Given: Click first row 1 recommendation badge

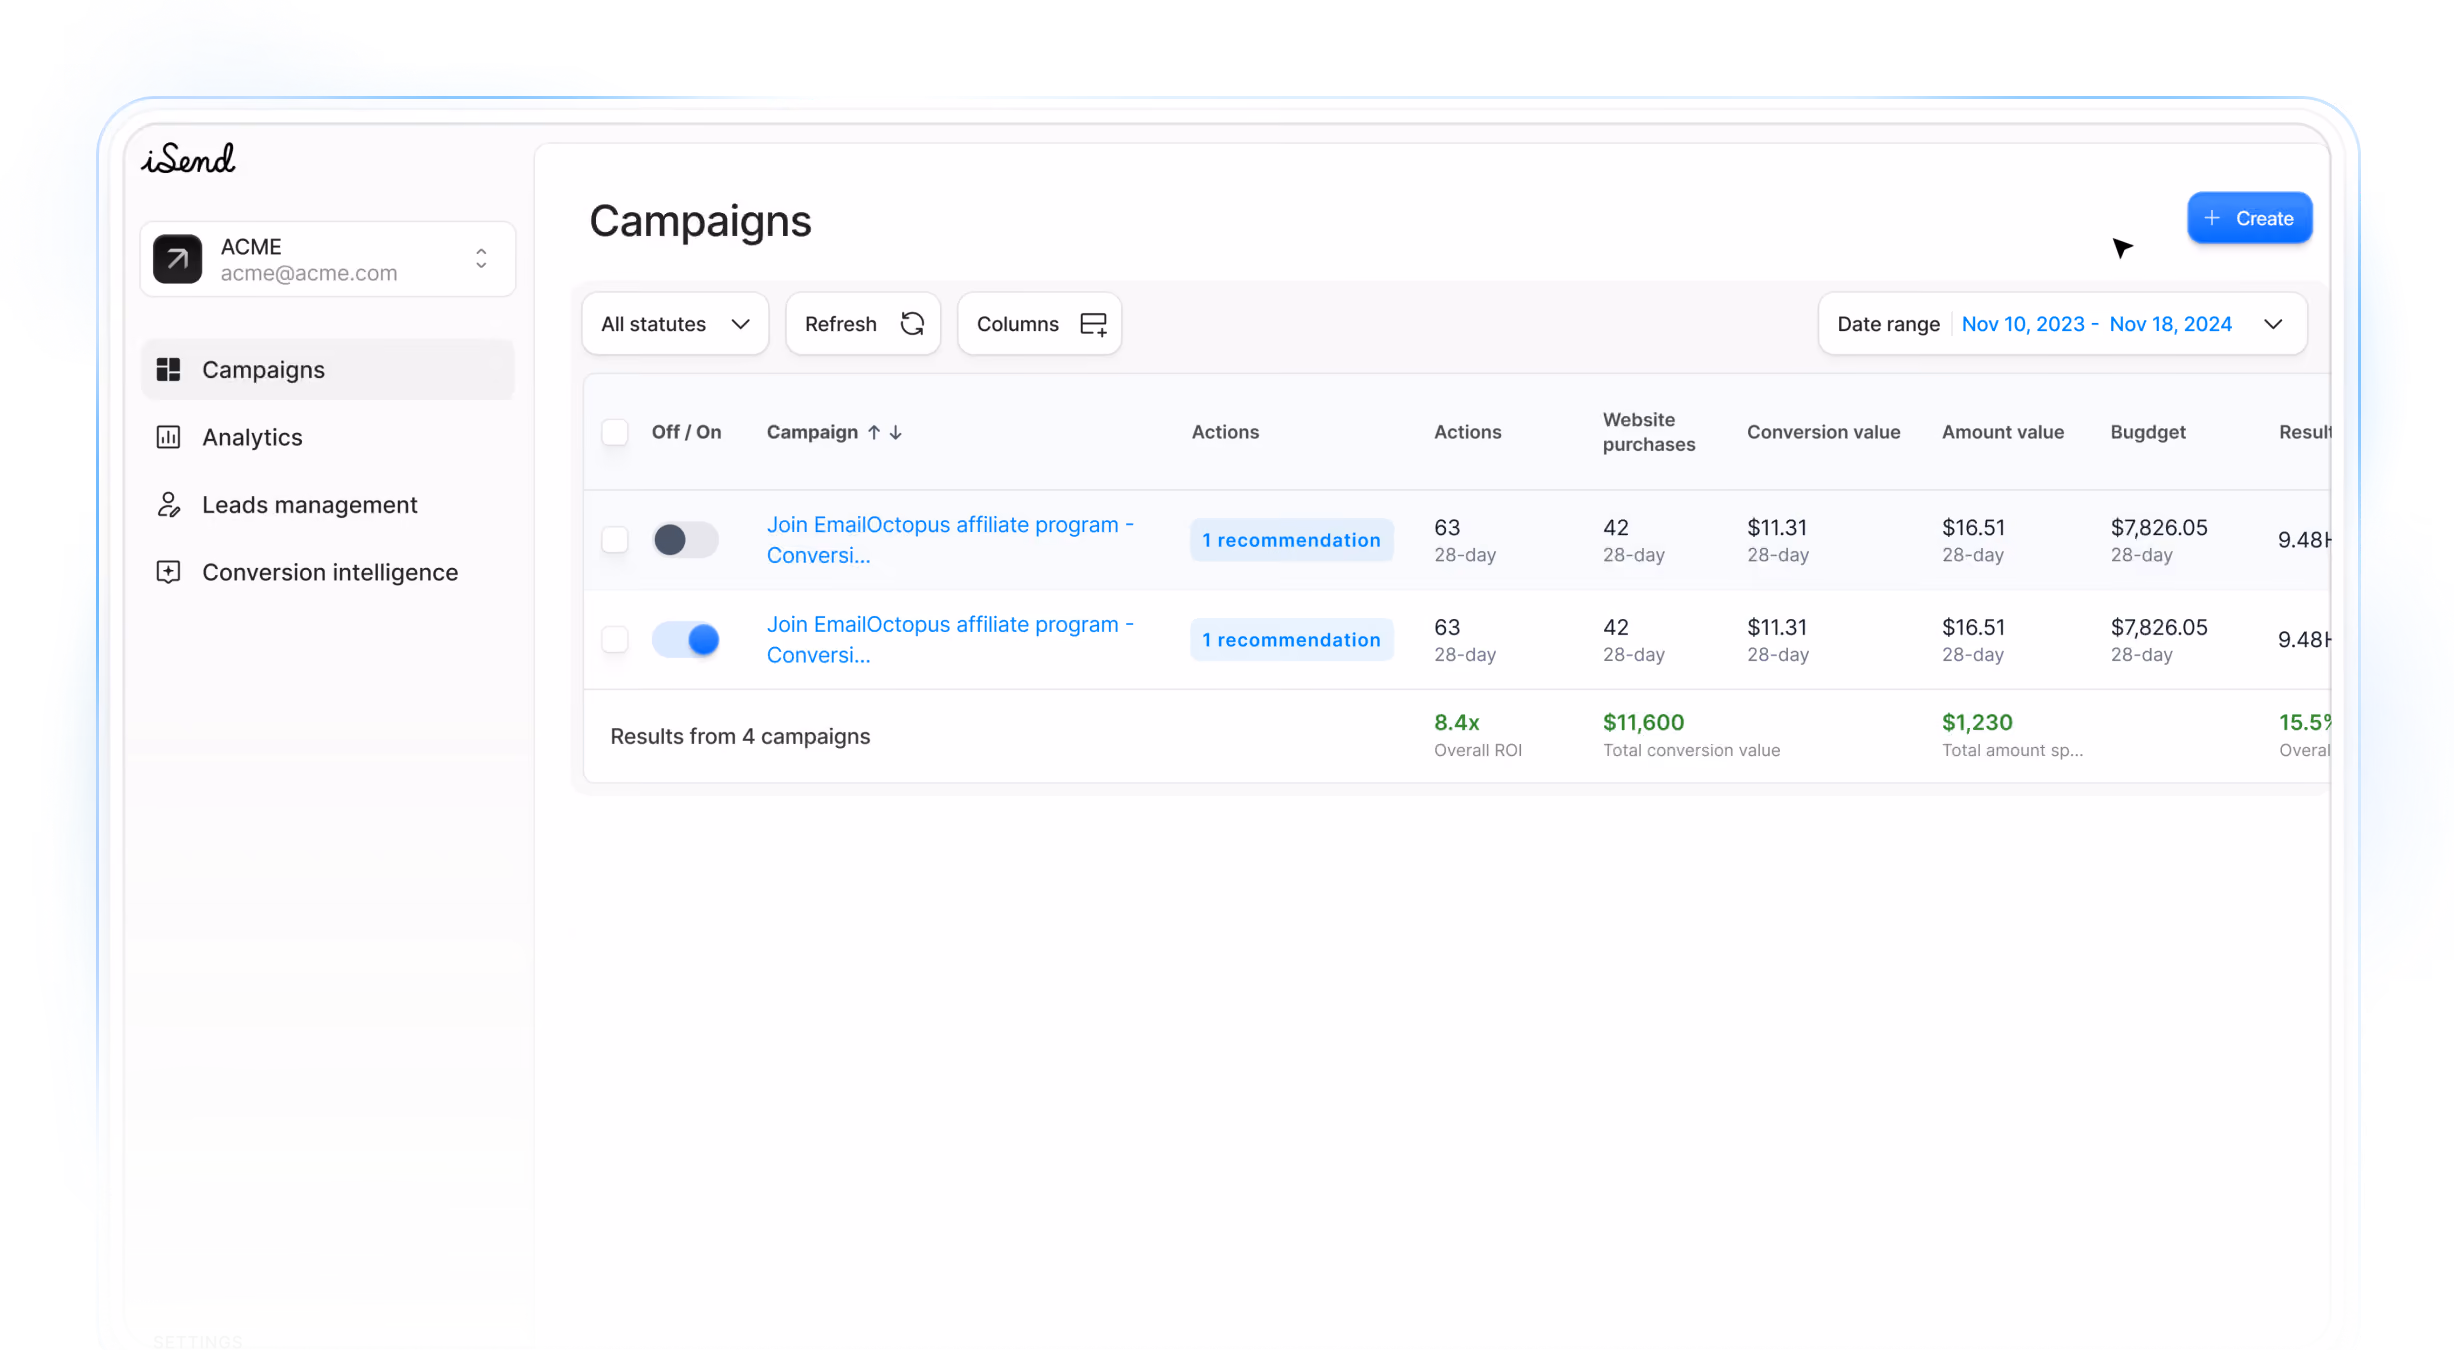Looking at the screenshot, I should pyautogui.click(x=1291, y=540).
